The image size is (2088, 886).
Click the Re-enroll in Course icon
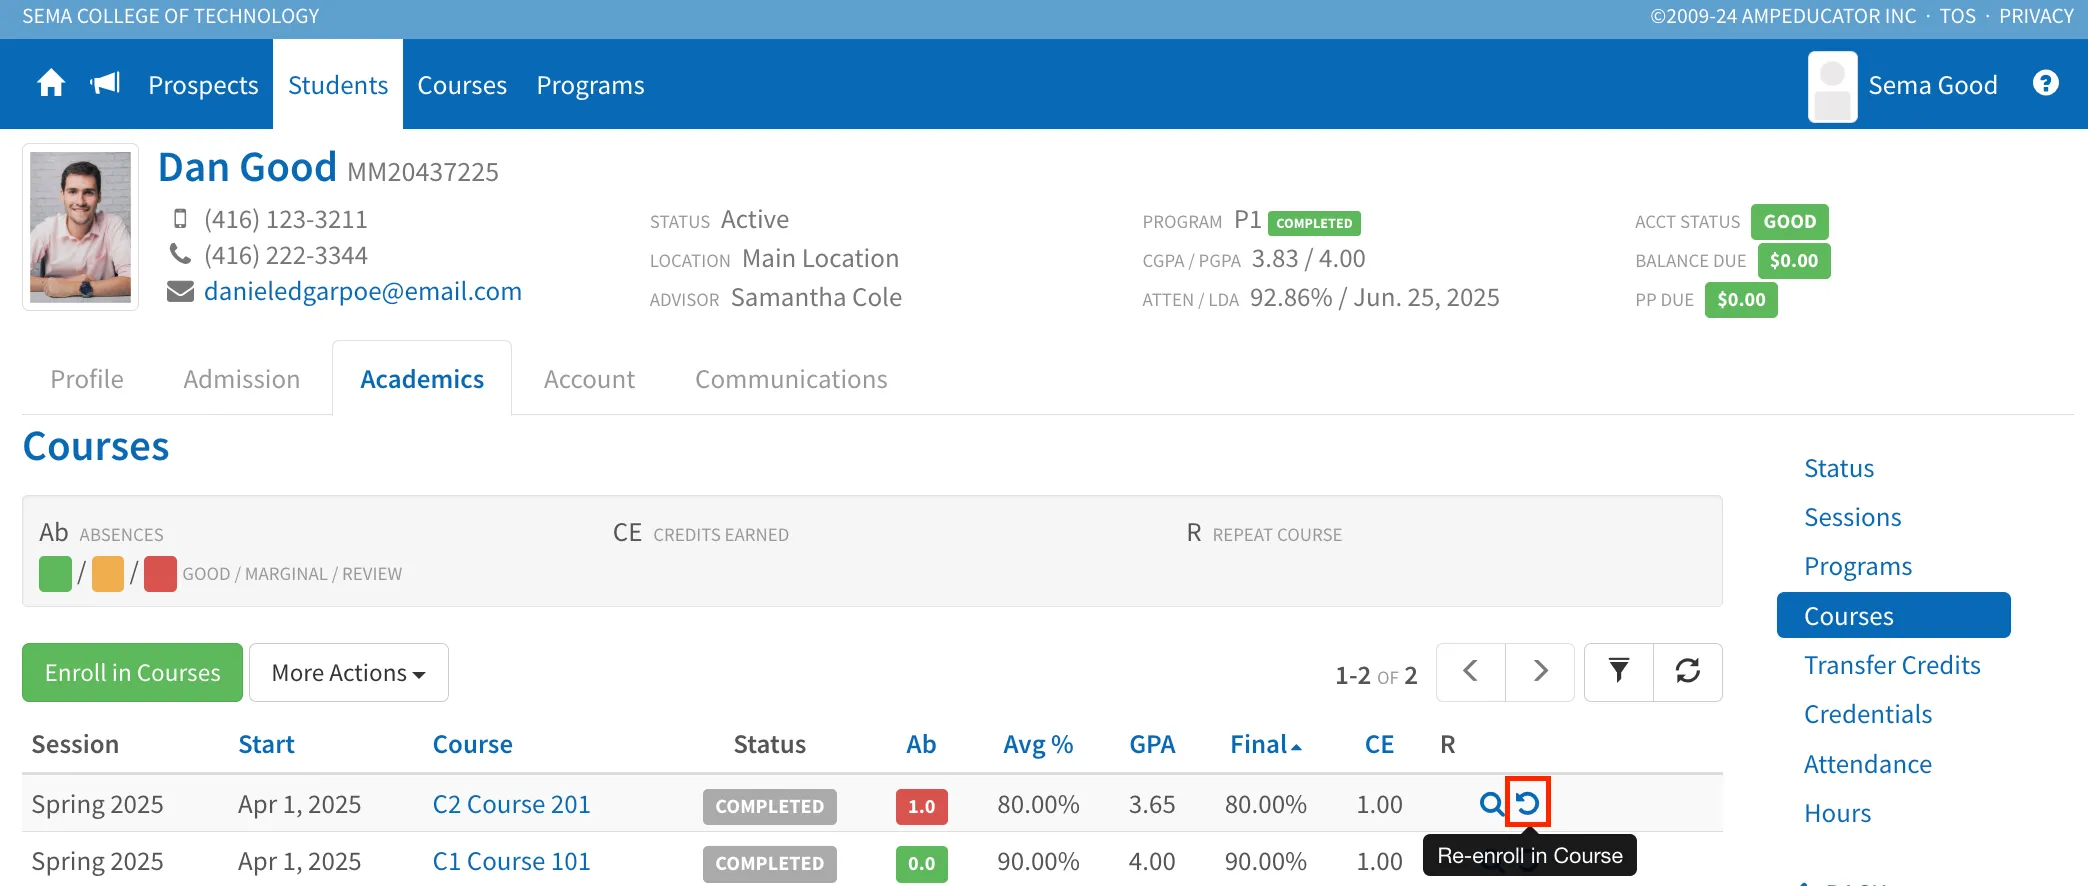coord(1527,802)
